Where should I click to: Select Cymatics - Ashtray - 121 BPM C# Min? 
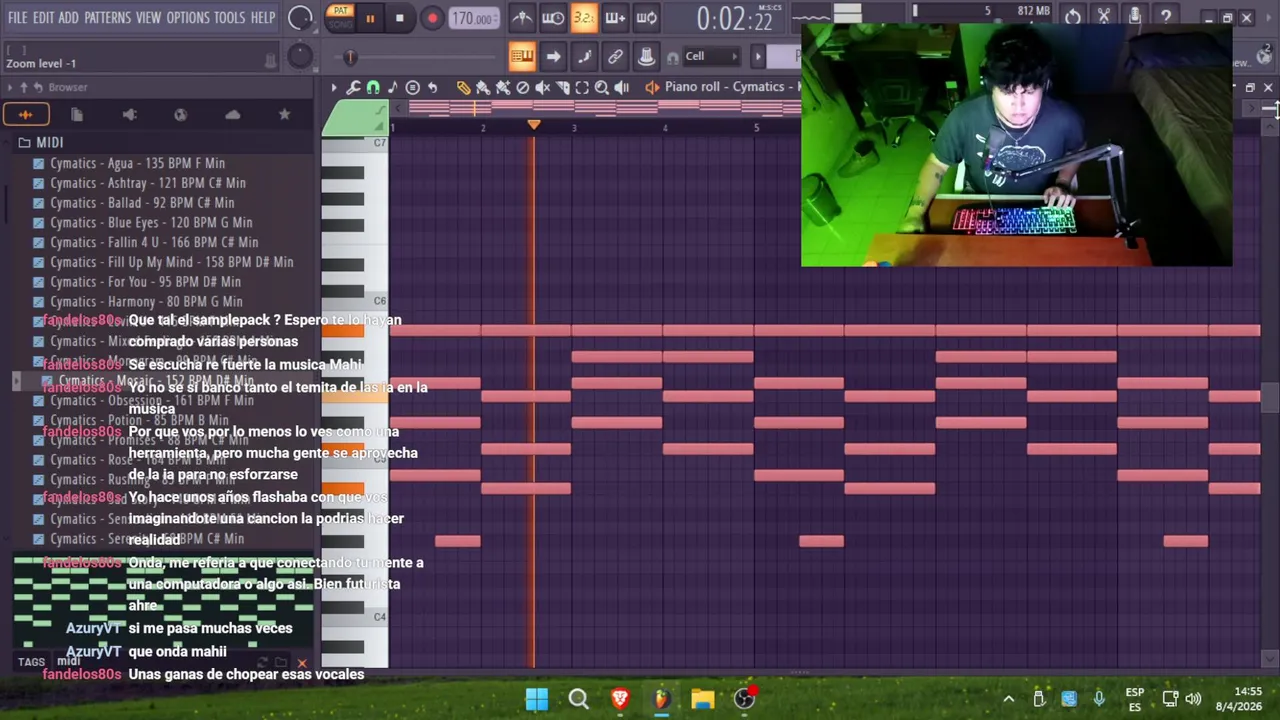tap(148, 183)
